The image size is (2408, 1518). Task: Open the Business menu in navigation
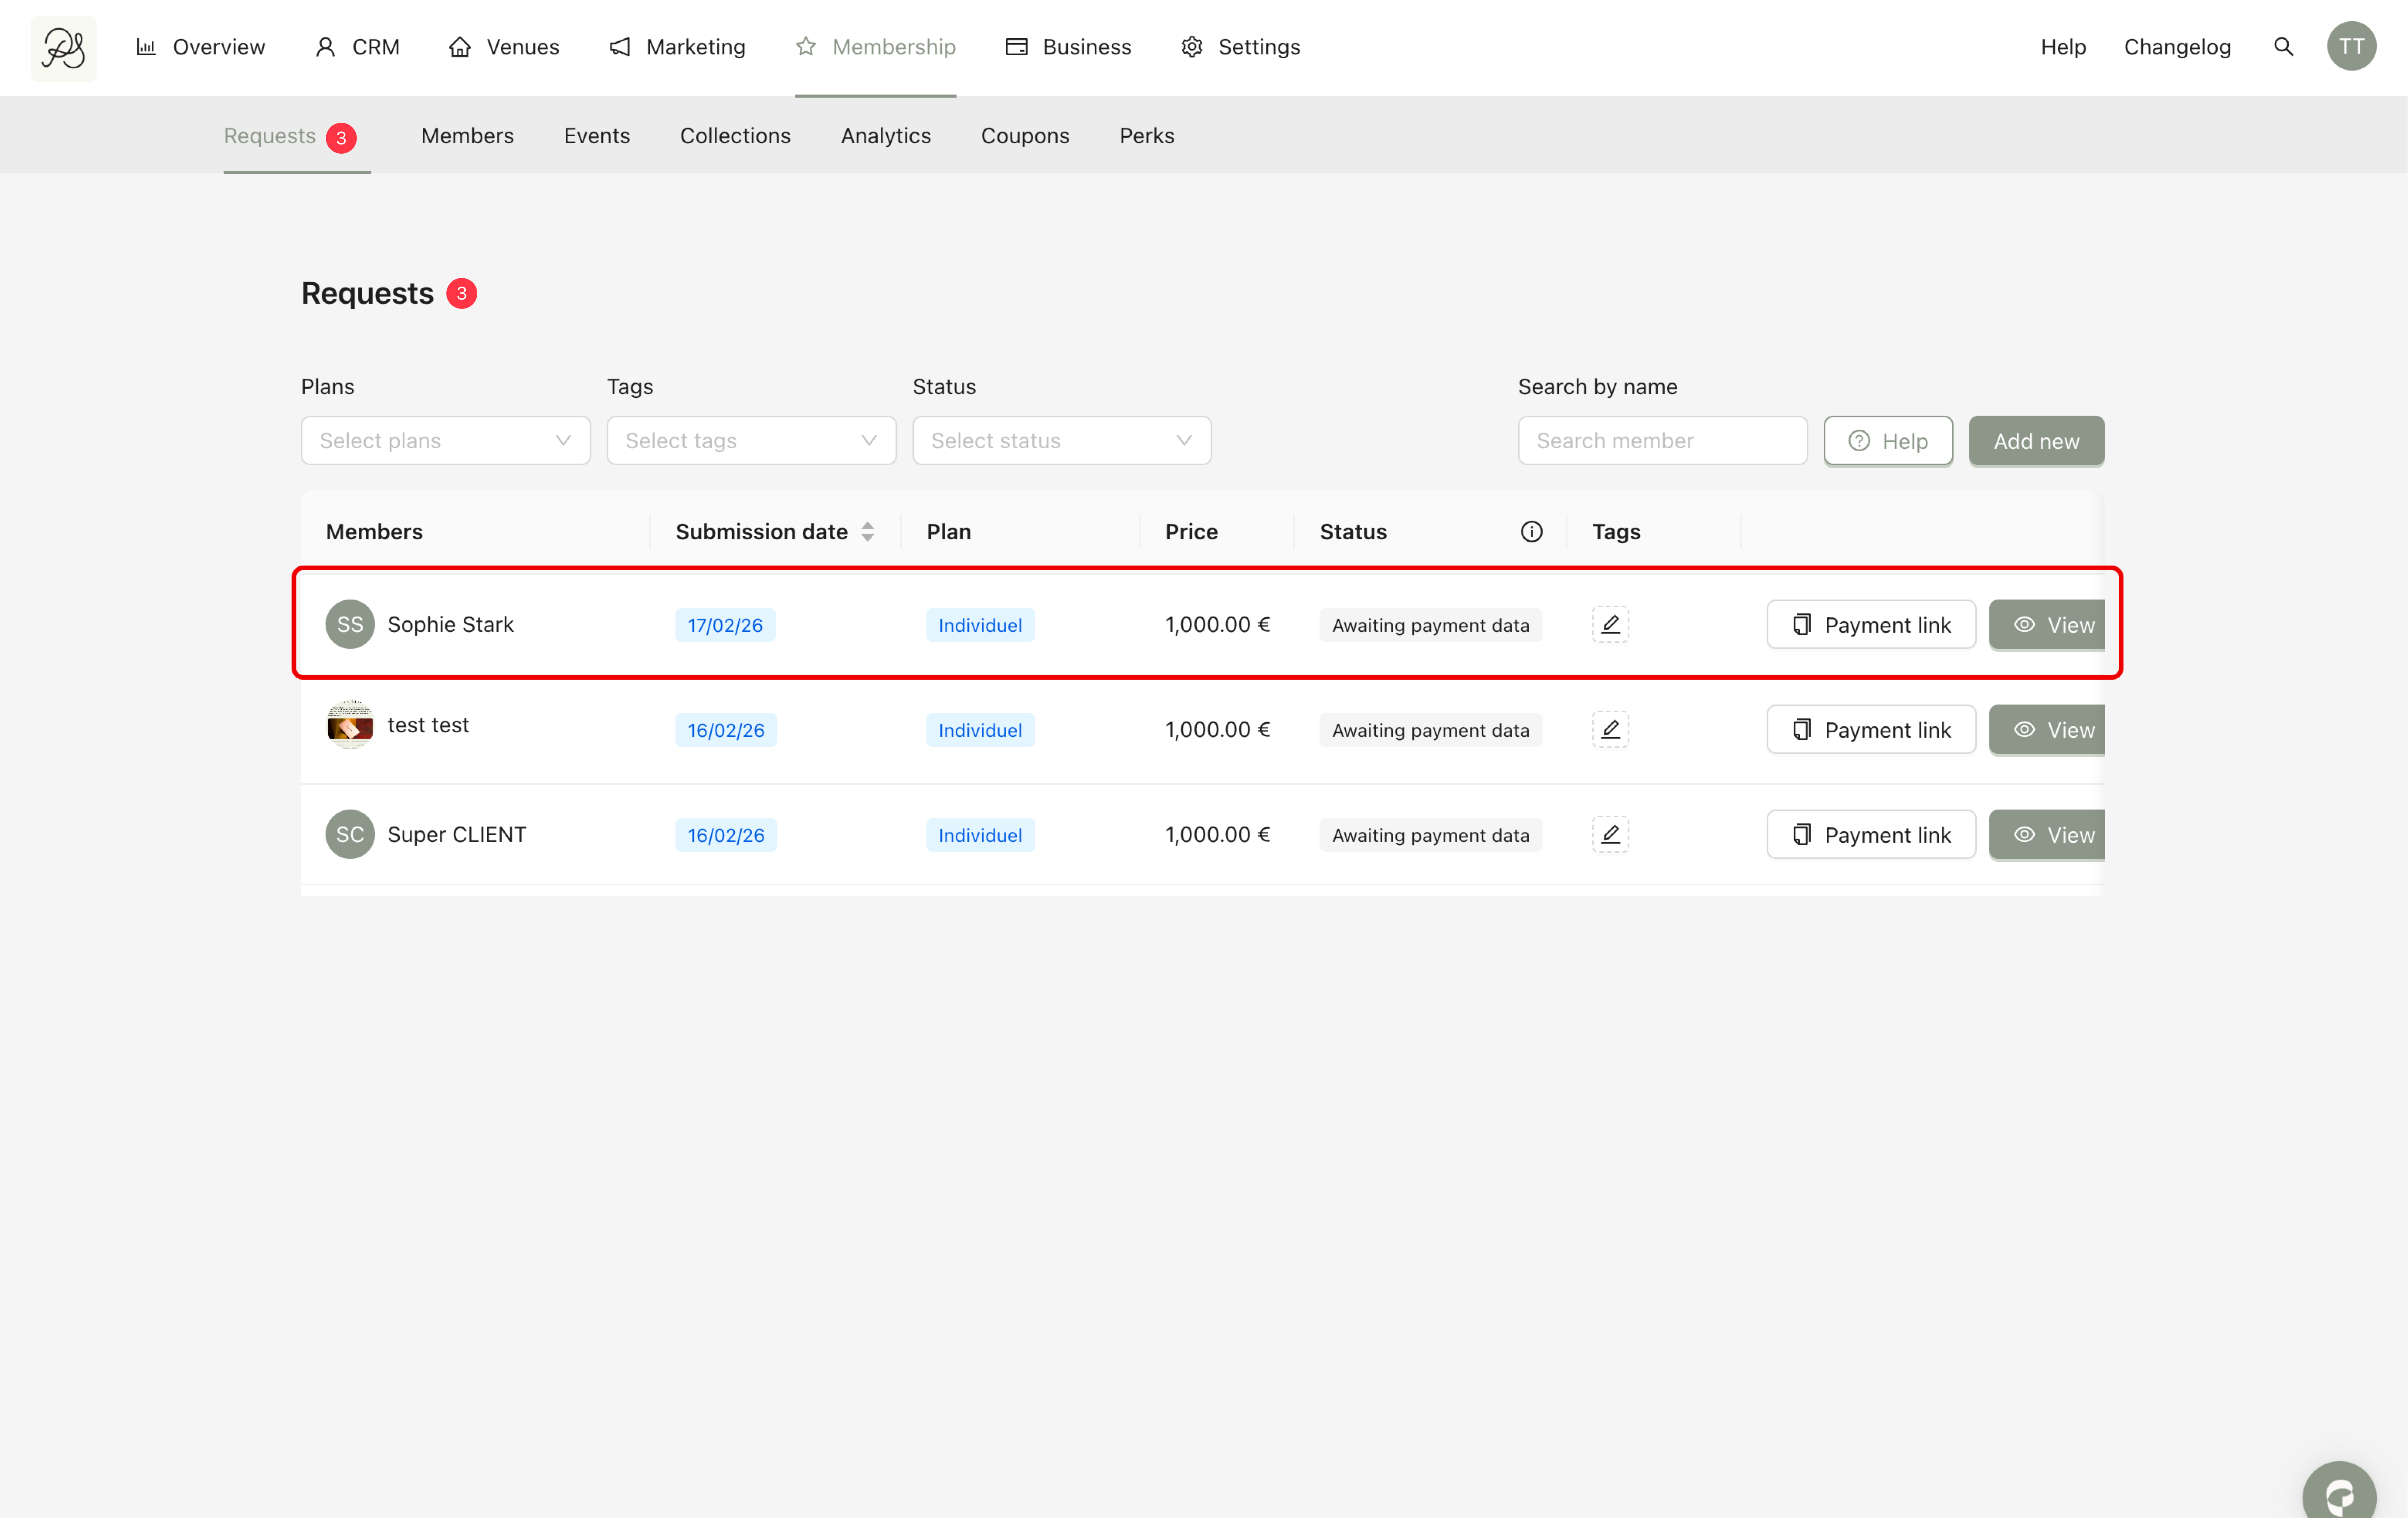pyautogui.click(x=1068, y=47)
